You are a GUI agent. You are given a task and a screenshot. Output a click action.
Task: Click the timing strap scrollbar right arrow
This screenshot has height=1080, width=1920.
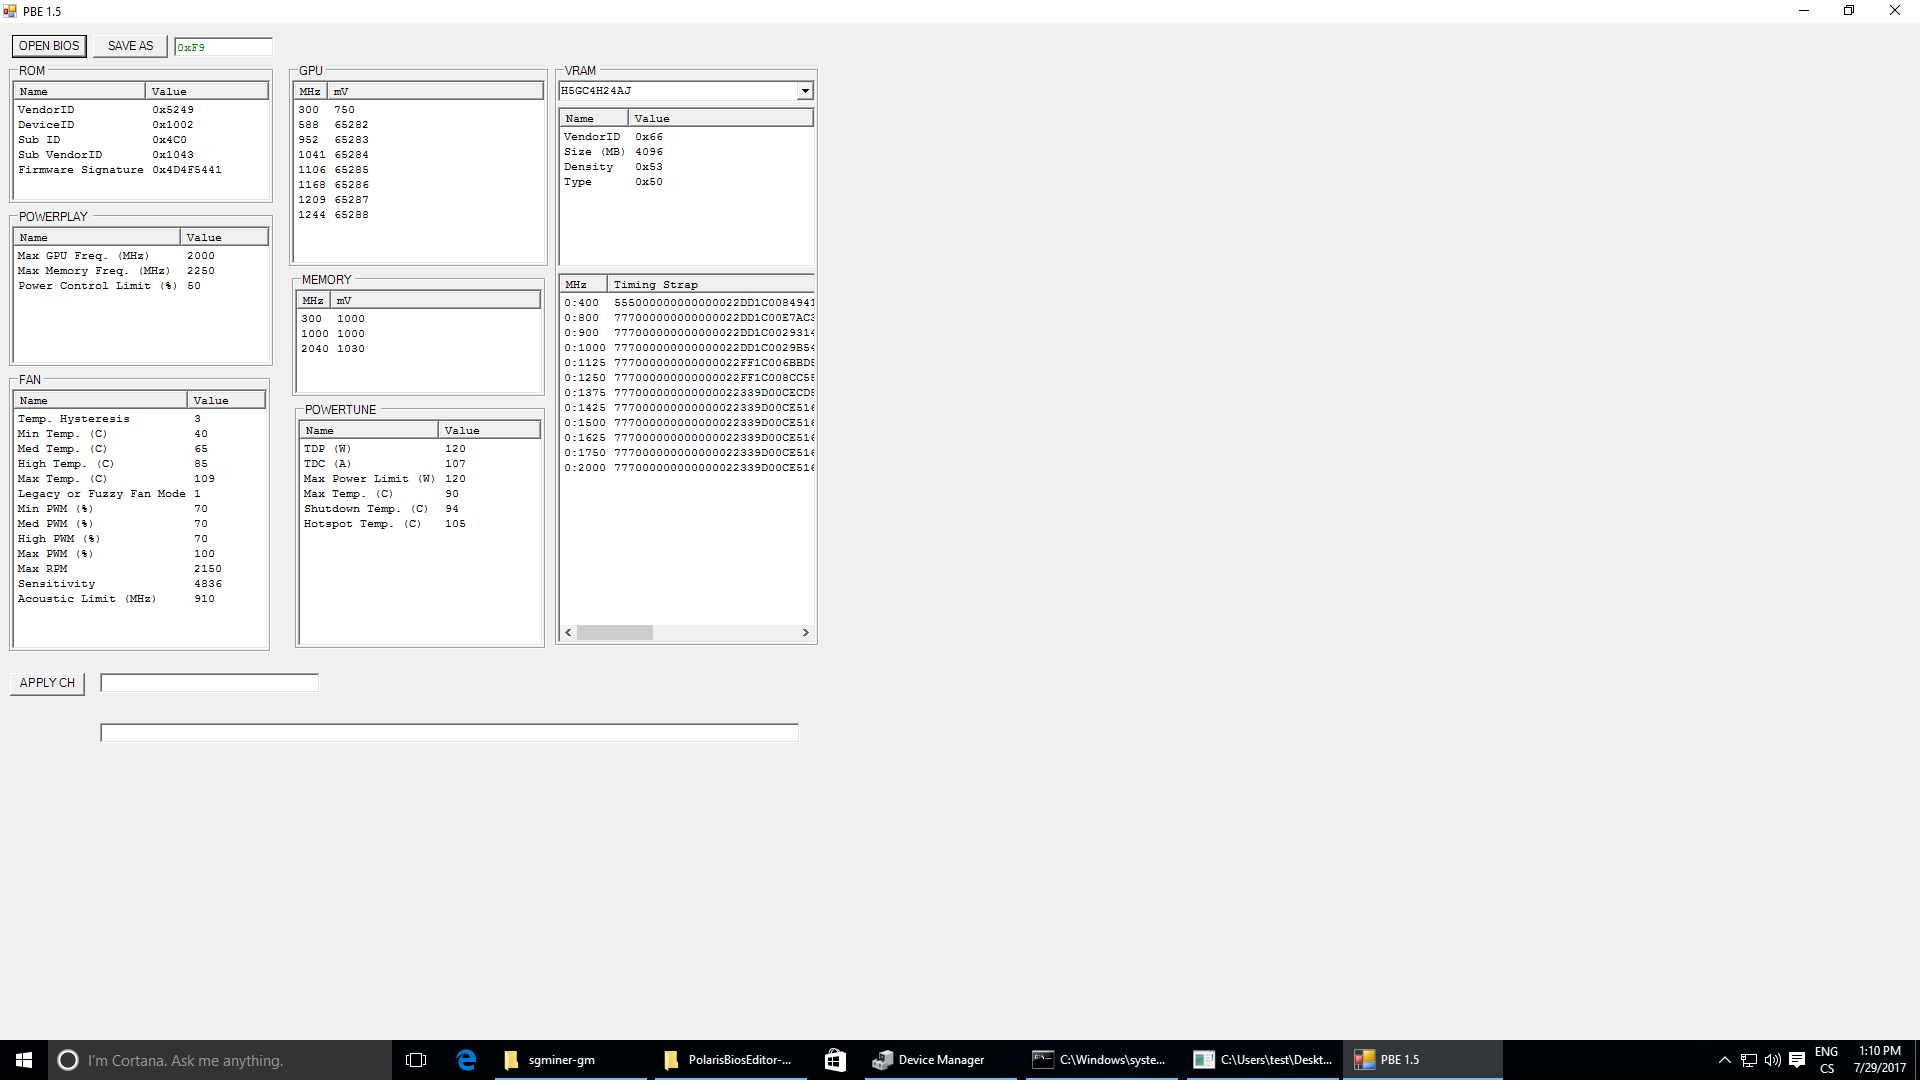coord(805,633)
